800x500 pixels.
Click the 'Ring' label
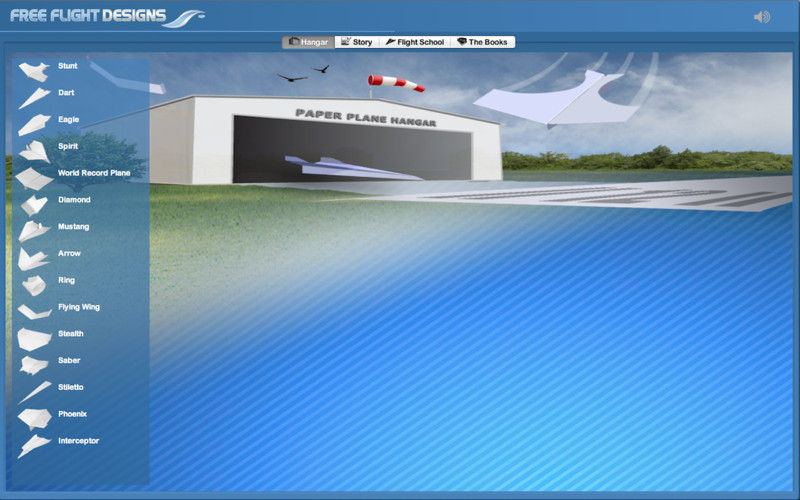66,280
